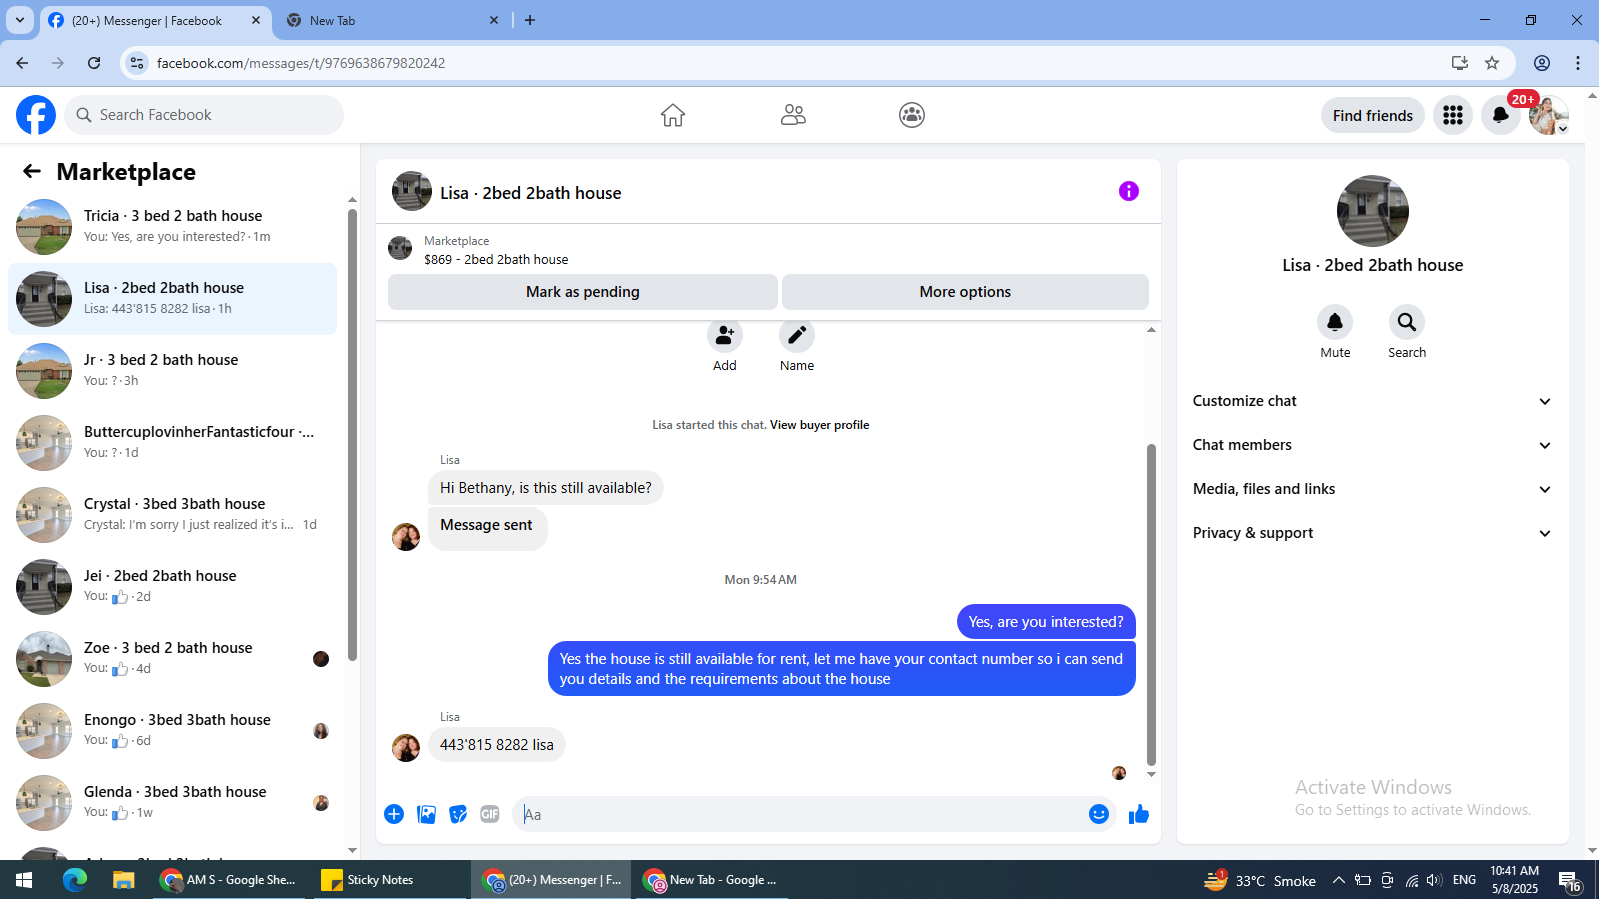Open Facebook notifications bell
Image resolution: width=1599 pixels, height=899 pixels.
[x=1500, y=115]
